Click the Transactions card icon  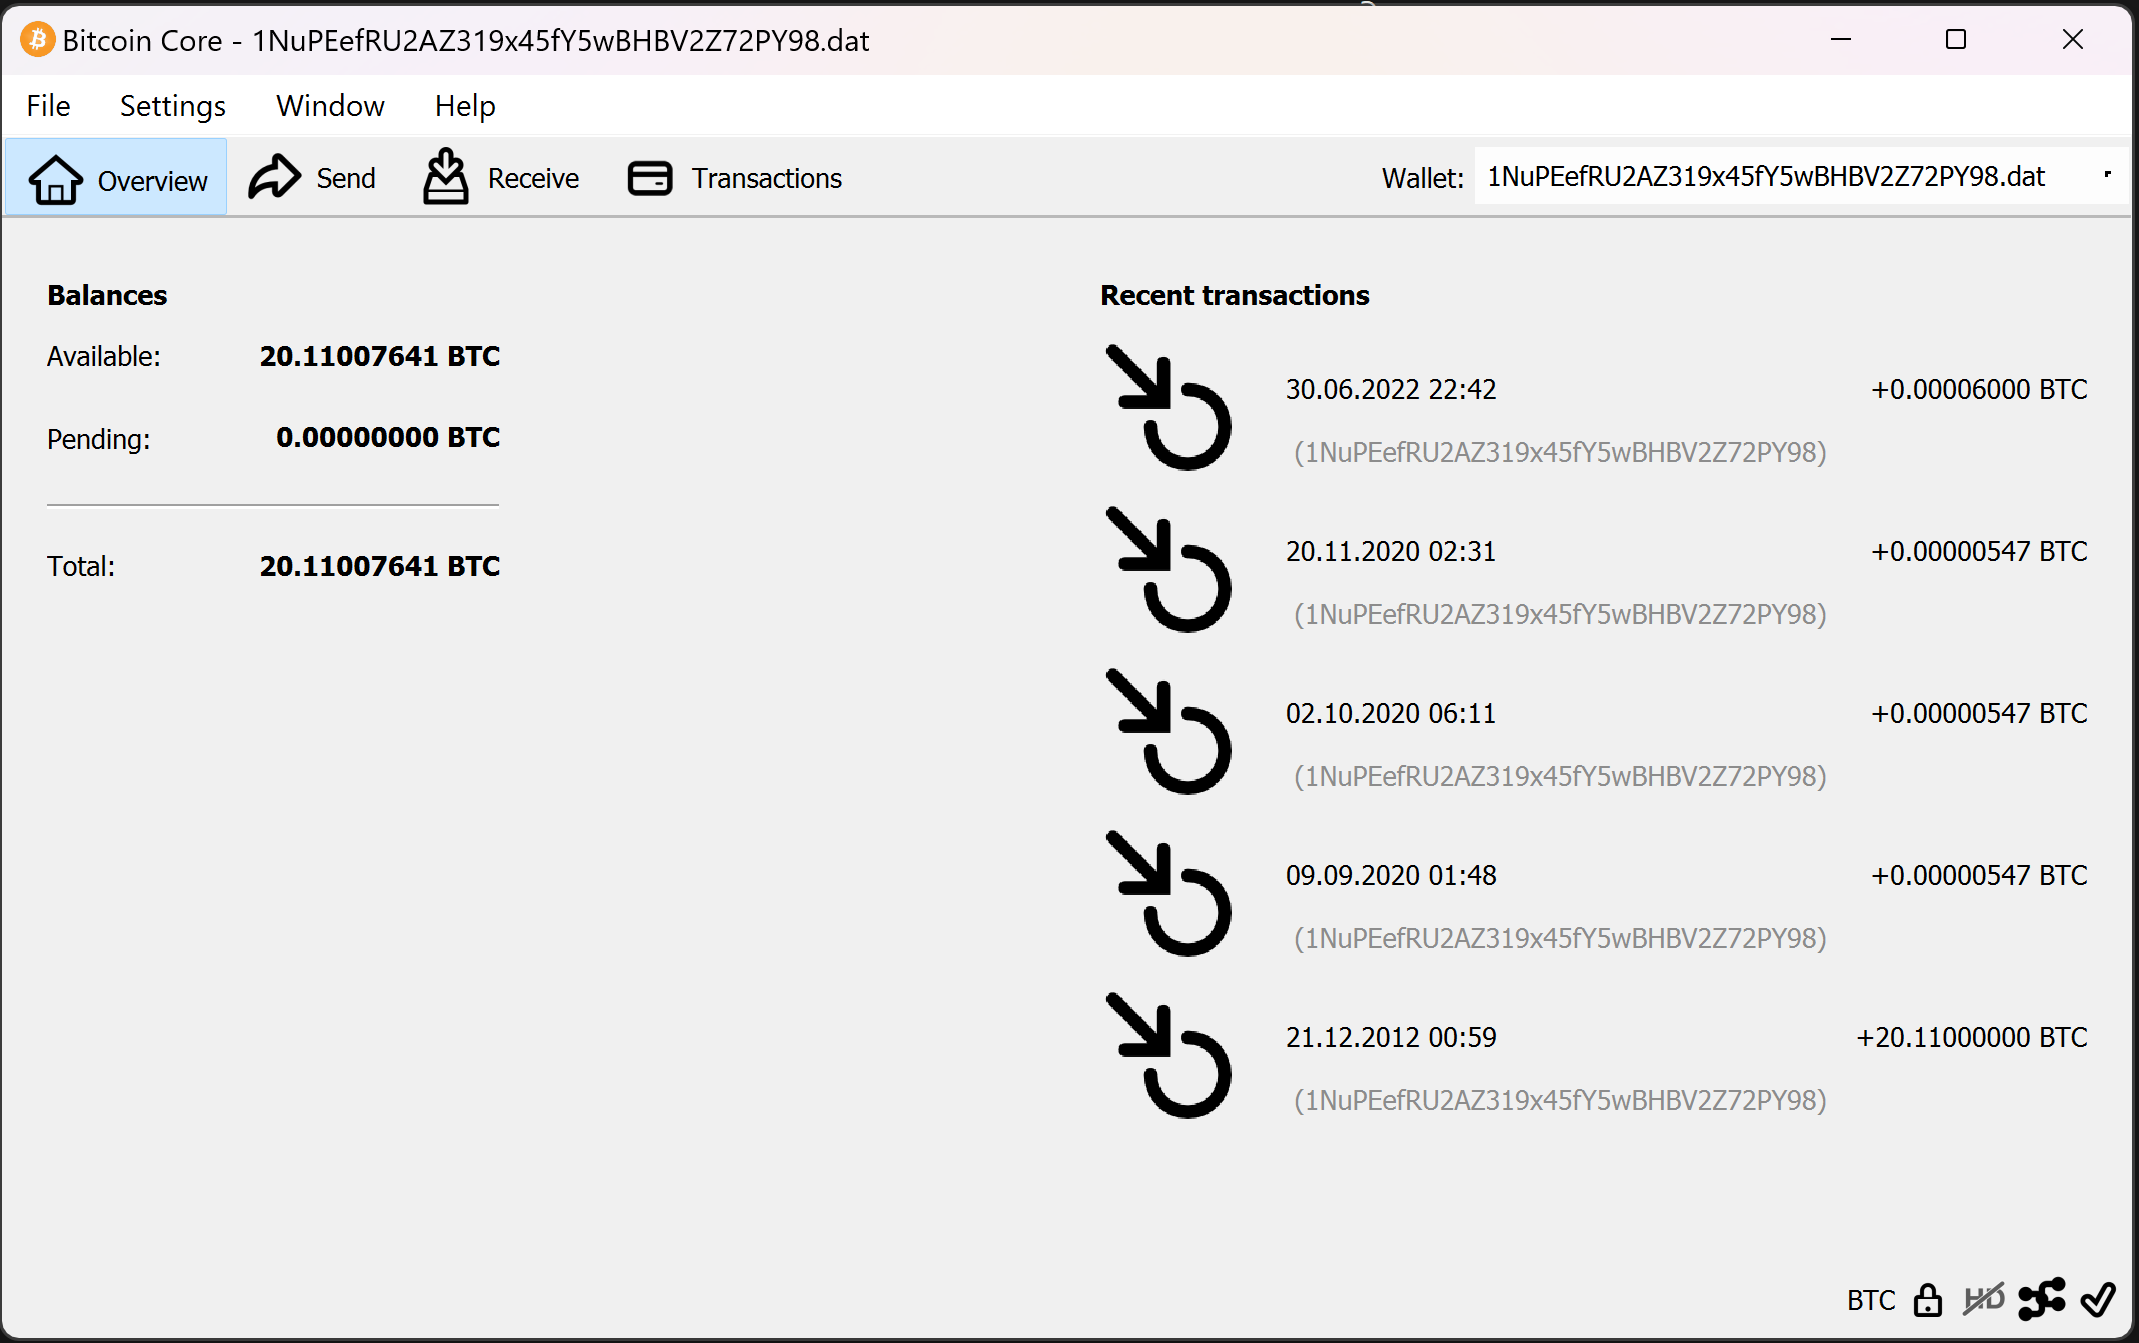tap(650, 178)
